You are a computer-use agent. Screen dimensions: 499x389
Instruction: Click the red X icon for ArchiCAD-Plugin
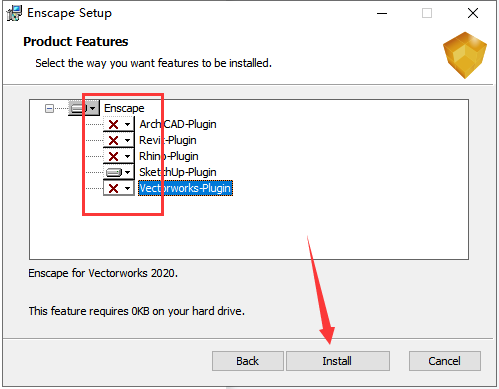tap(113, 124)
